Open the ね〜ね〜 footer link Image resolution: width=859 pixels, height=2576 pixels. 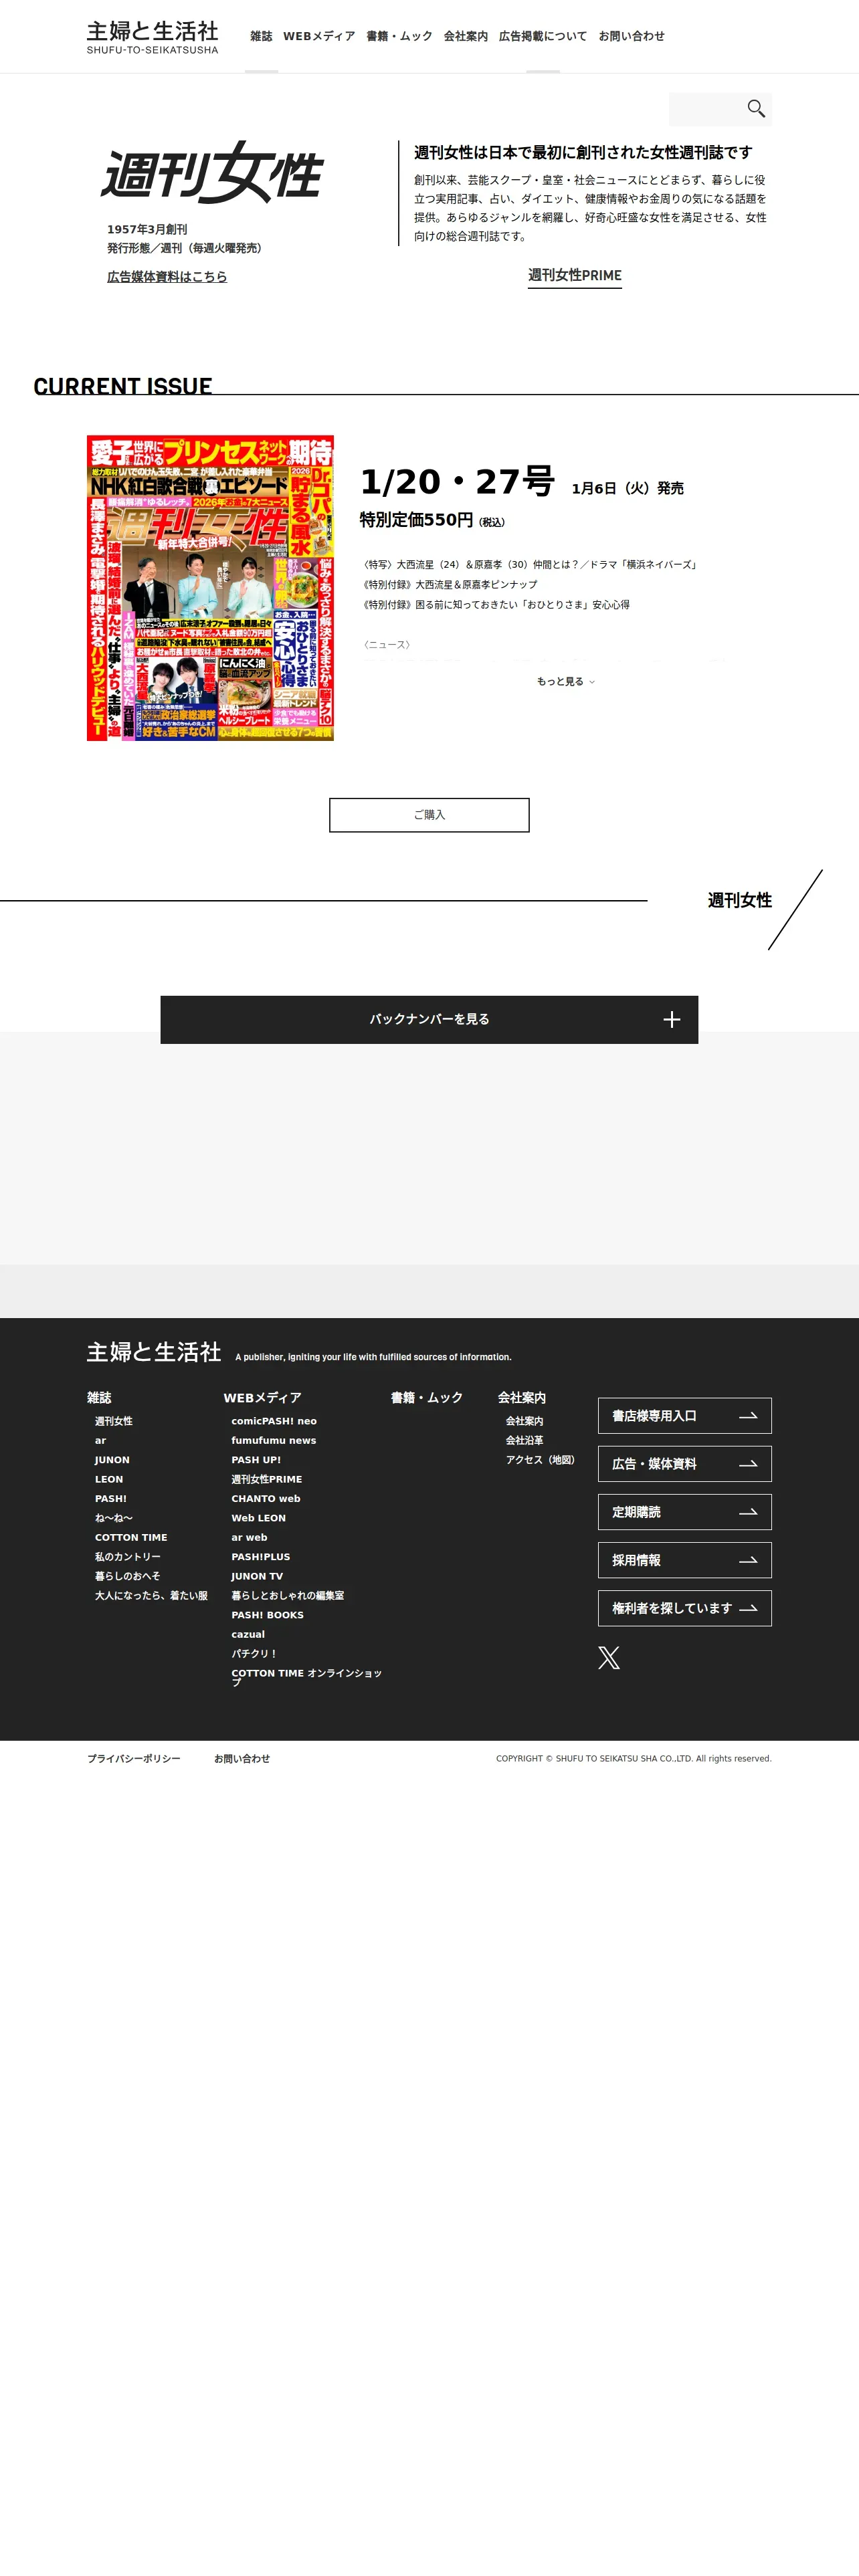coord(114,1517)
